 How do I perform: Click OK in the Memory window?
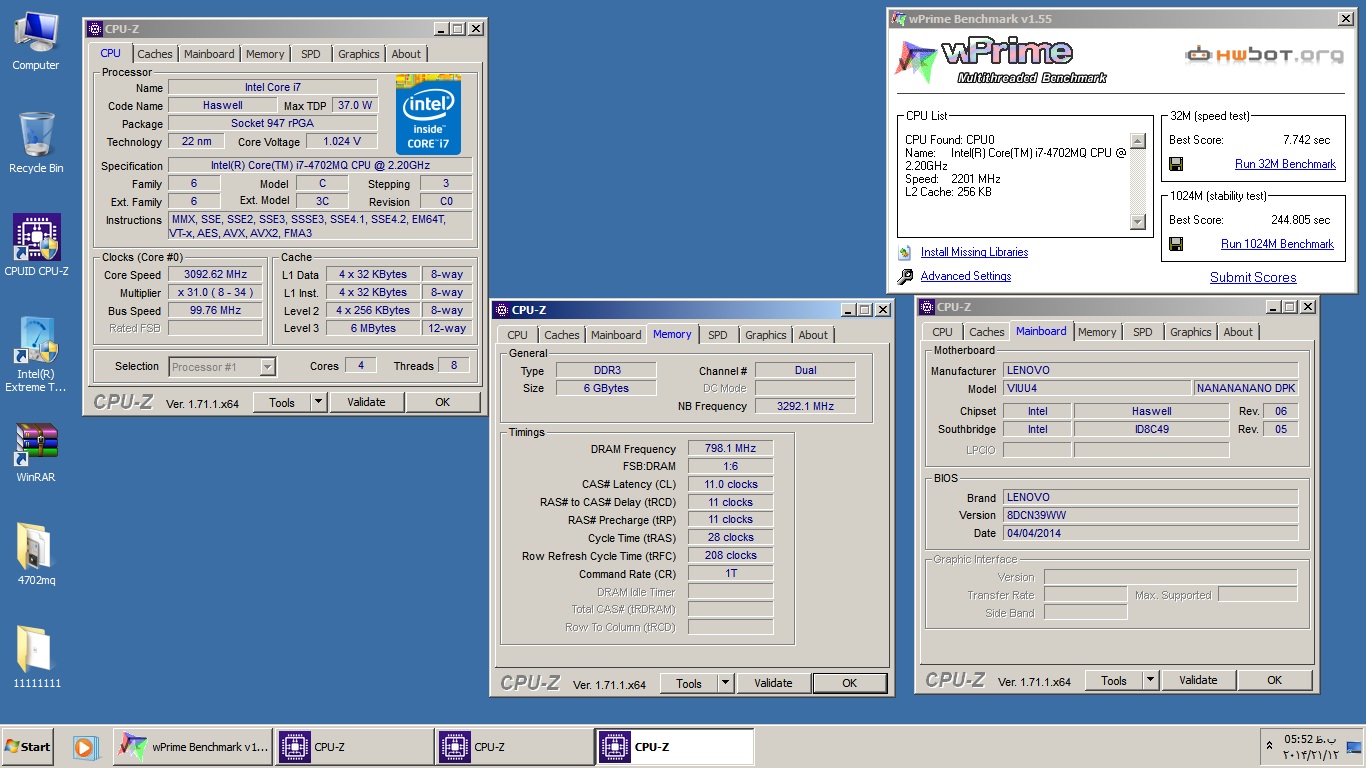[x=849, y=683]
